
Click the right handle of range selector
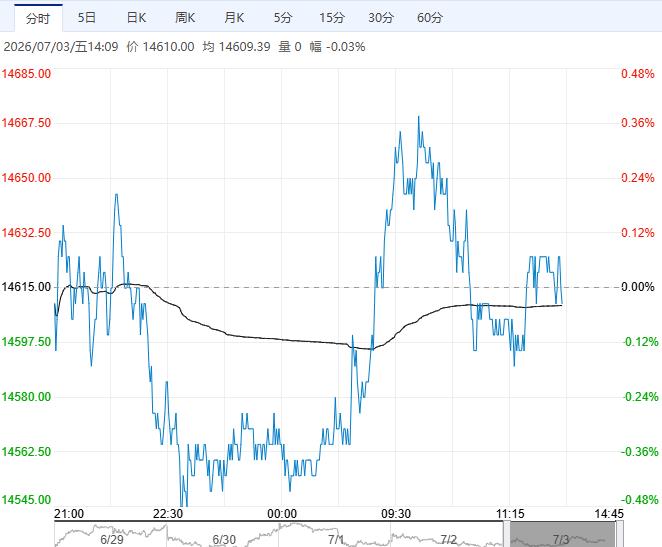pyautogui.click(x=618, y=534)
